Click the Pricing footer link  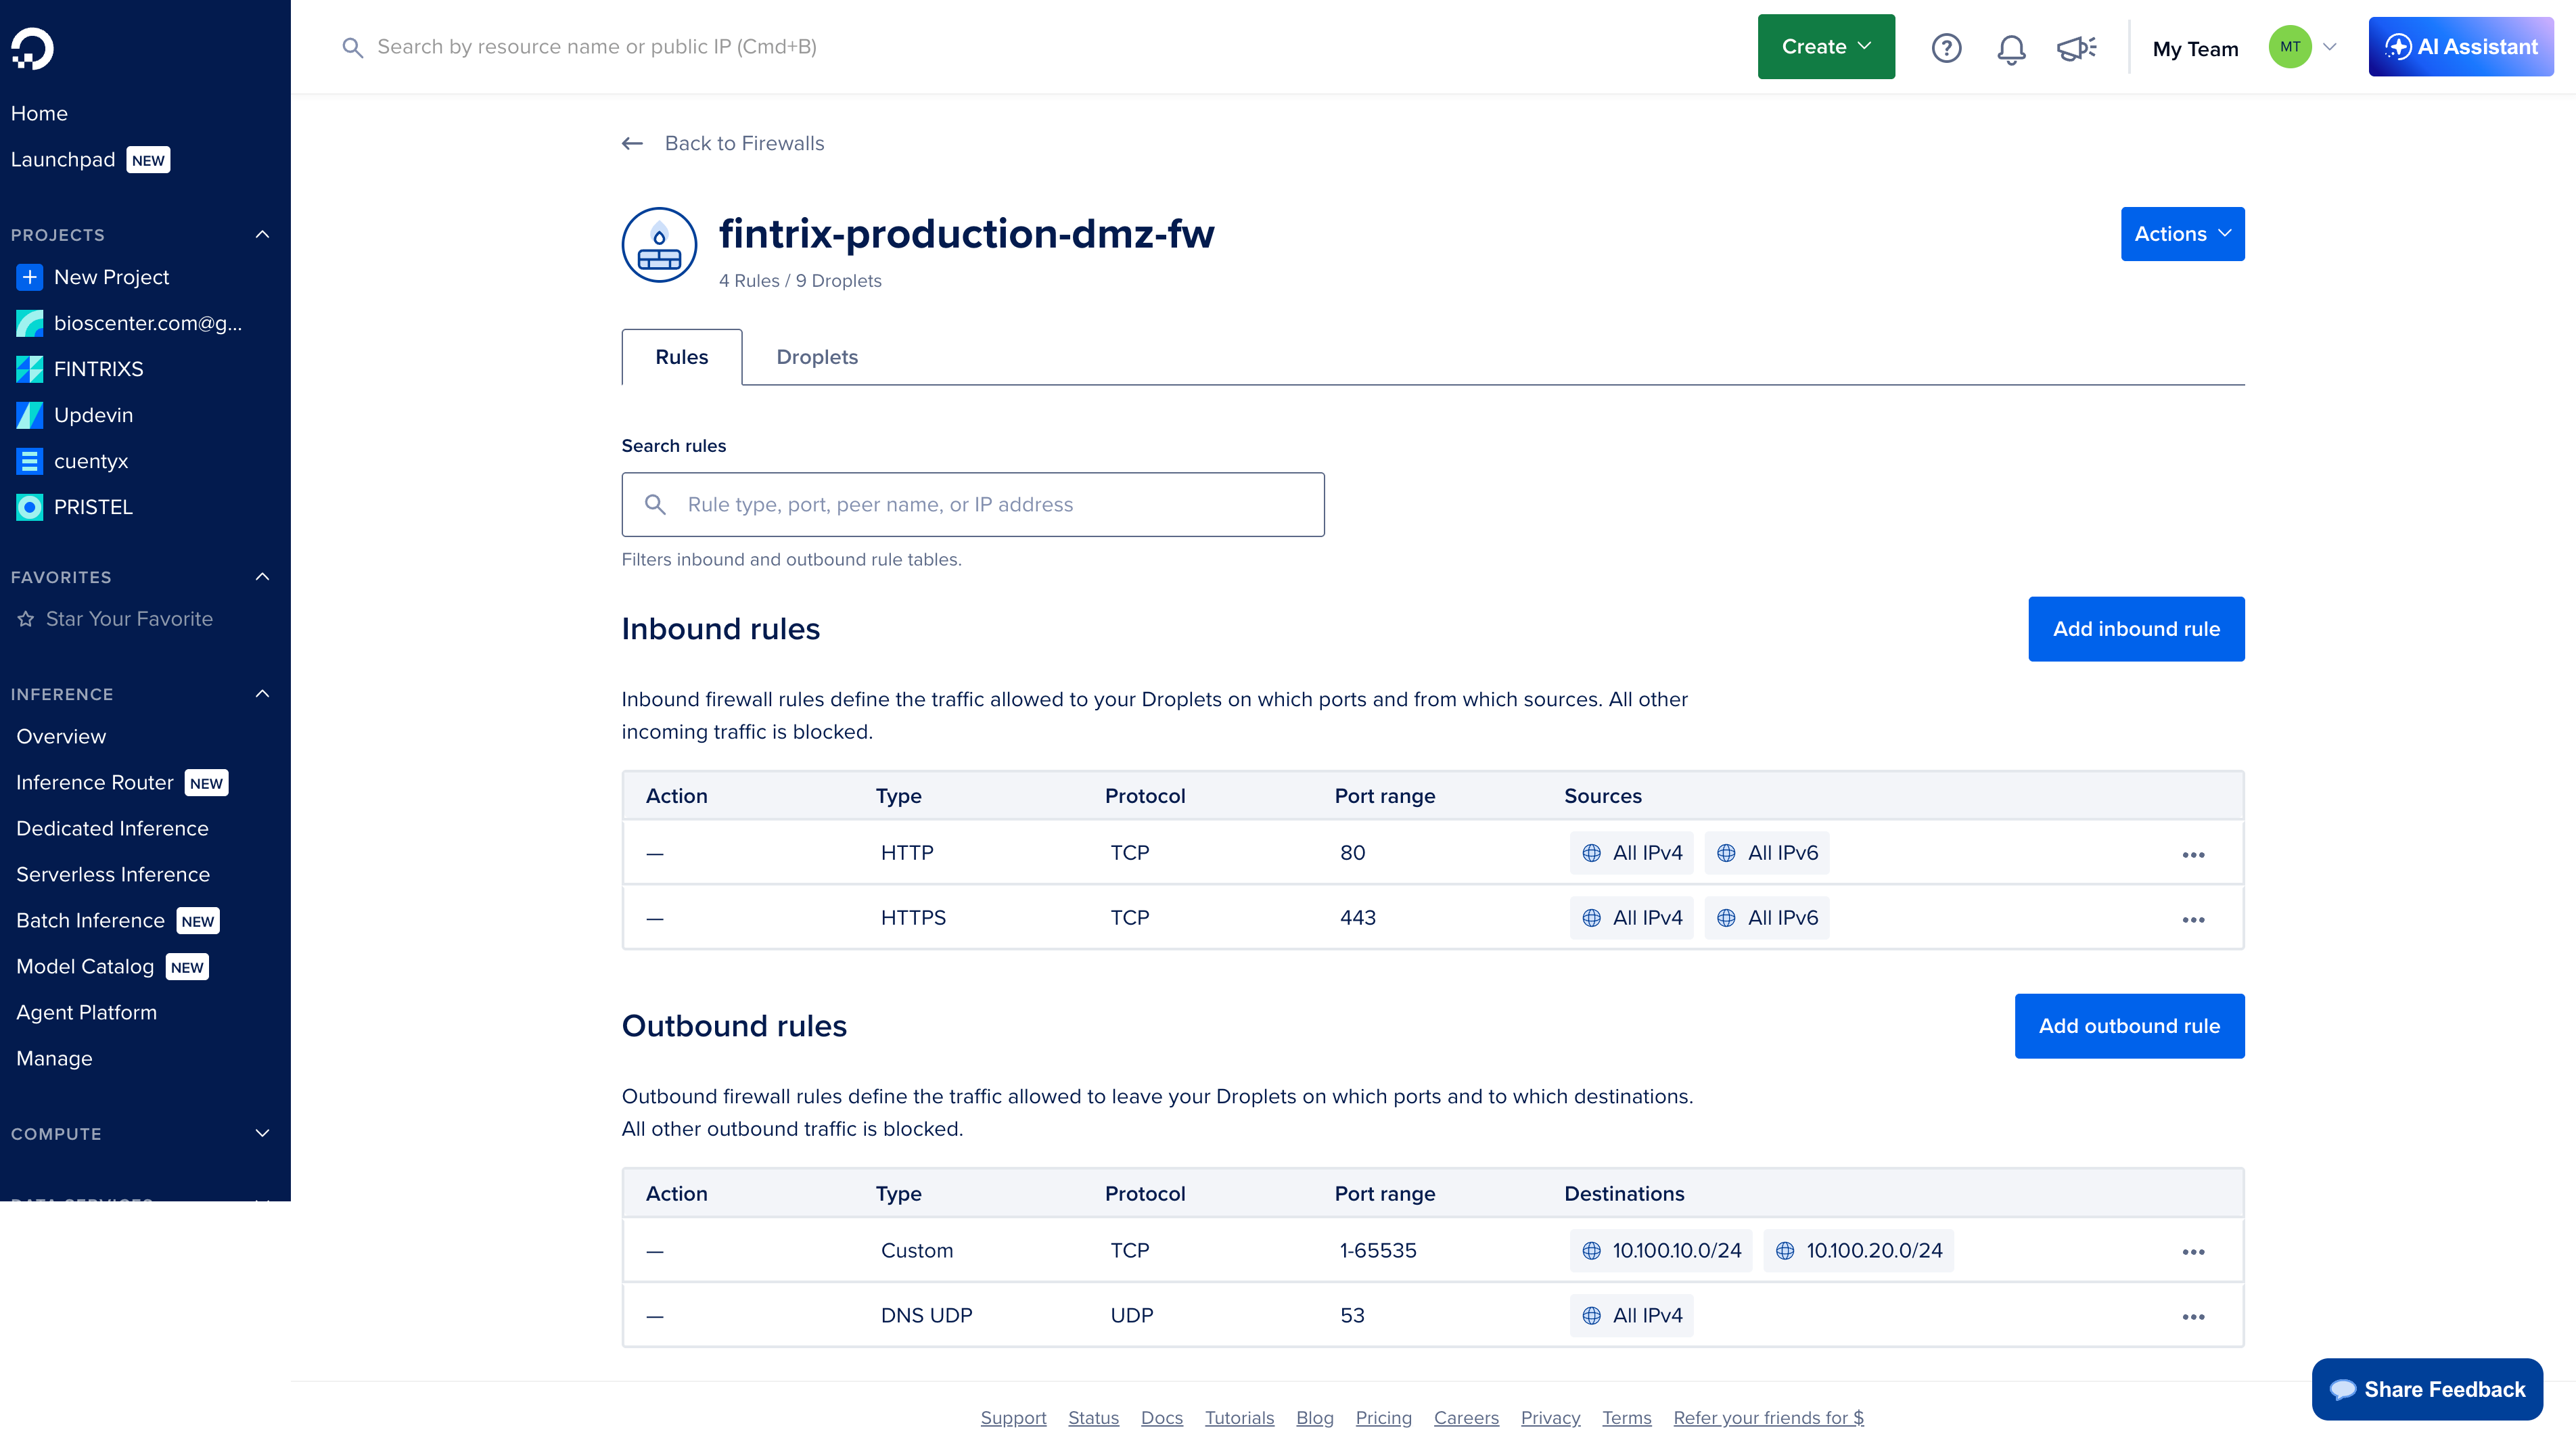[x=1383, y=1417]
